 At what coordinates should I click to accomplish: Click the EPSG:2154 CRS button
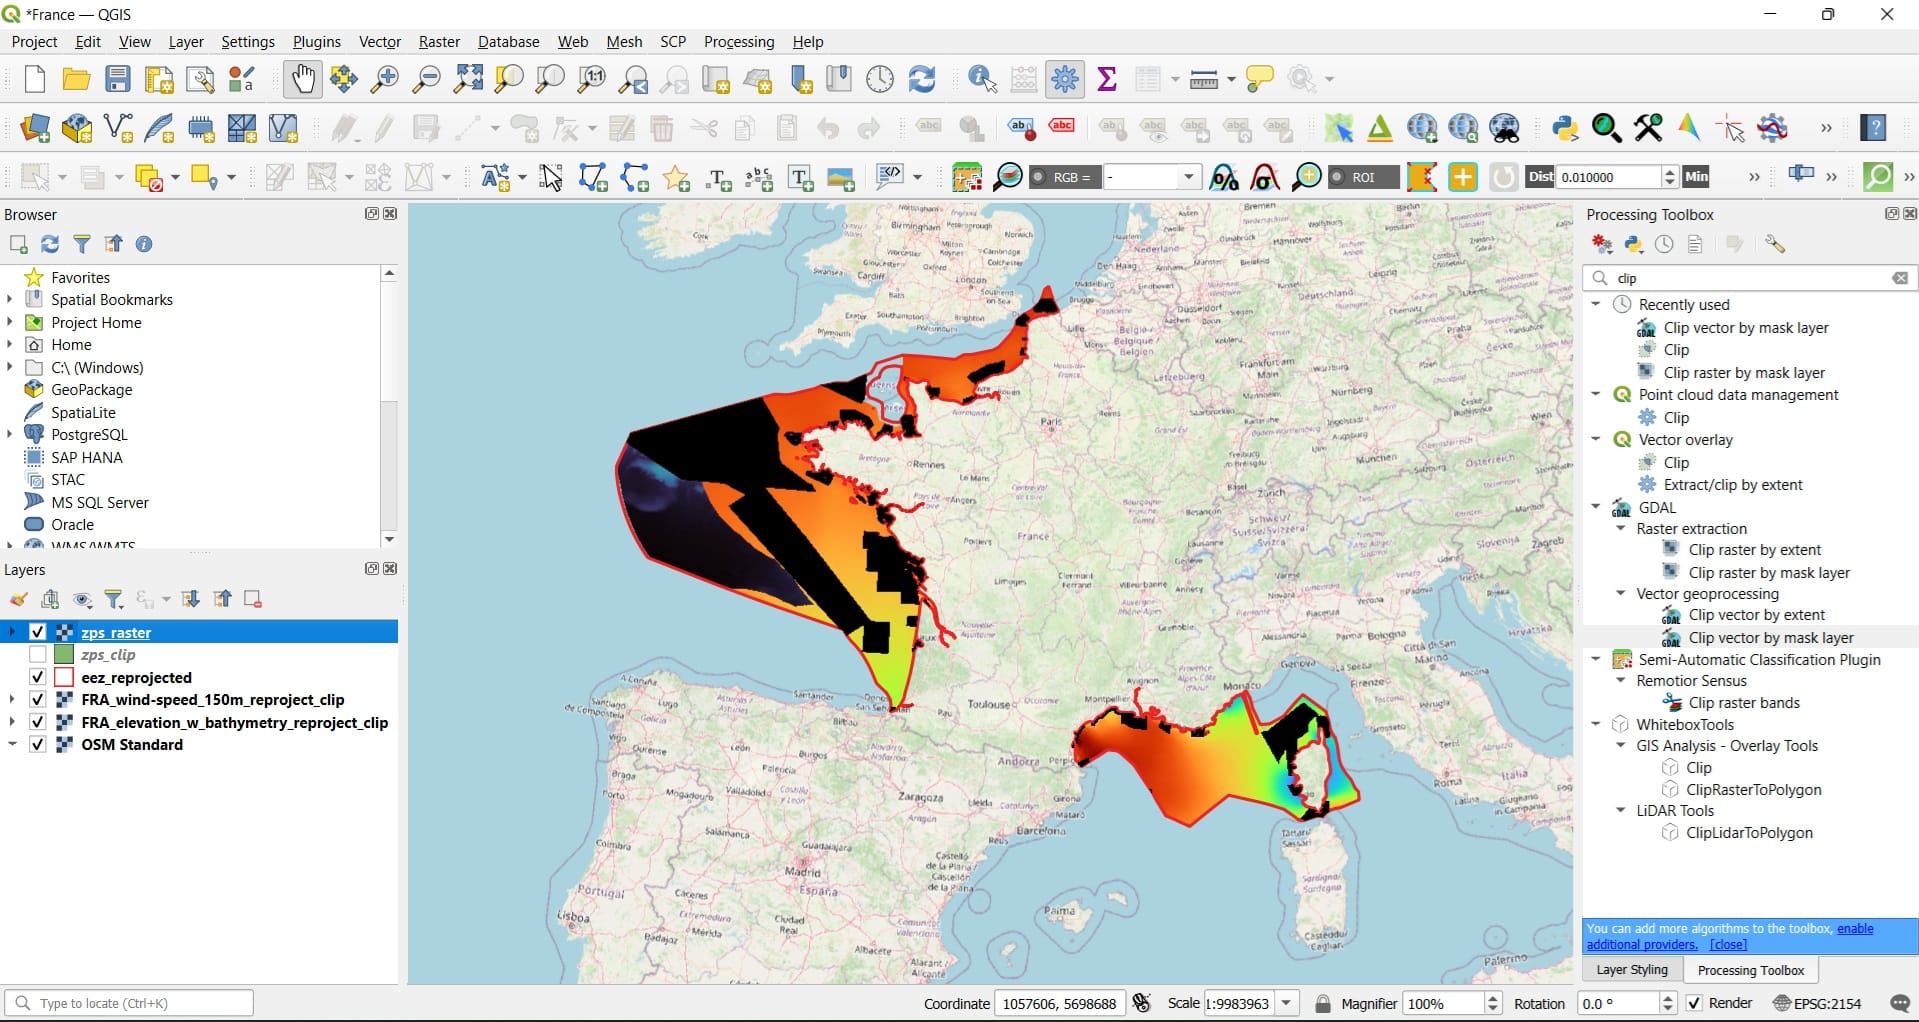pos(1817,1003)
